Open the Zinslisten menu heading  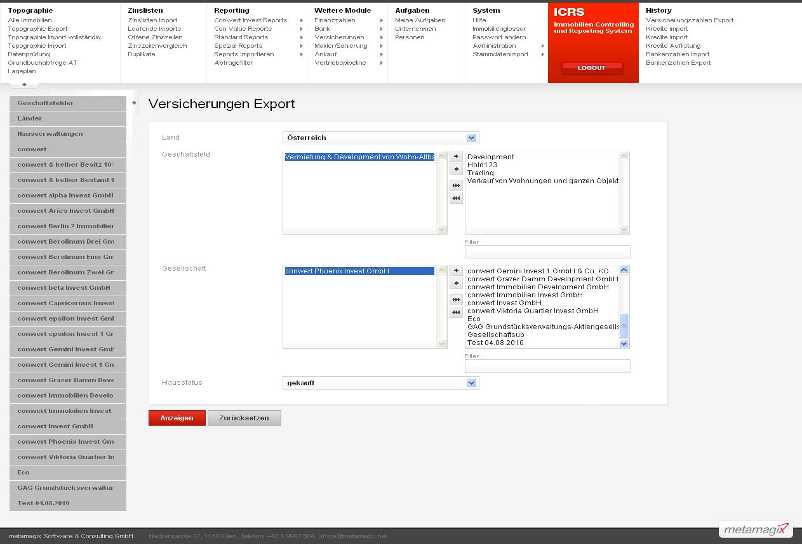point(145,10)
